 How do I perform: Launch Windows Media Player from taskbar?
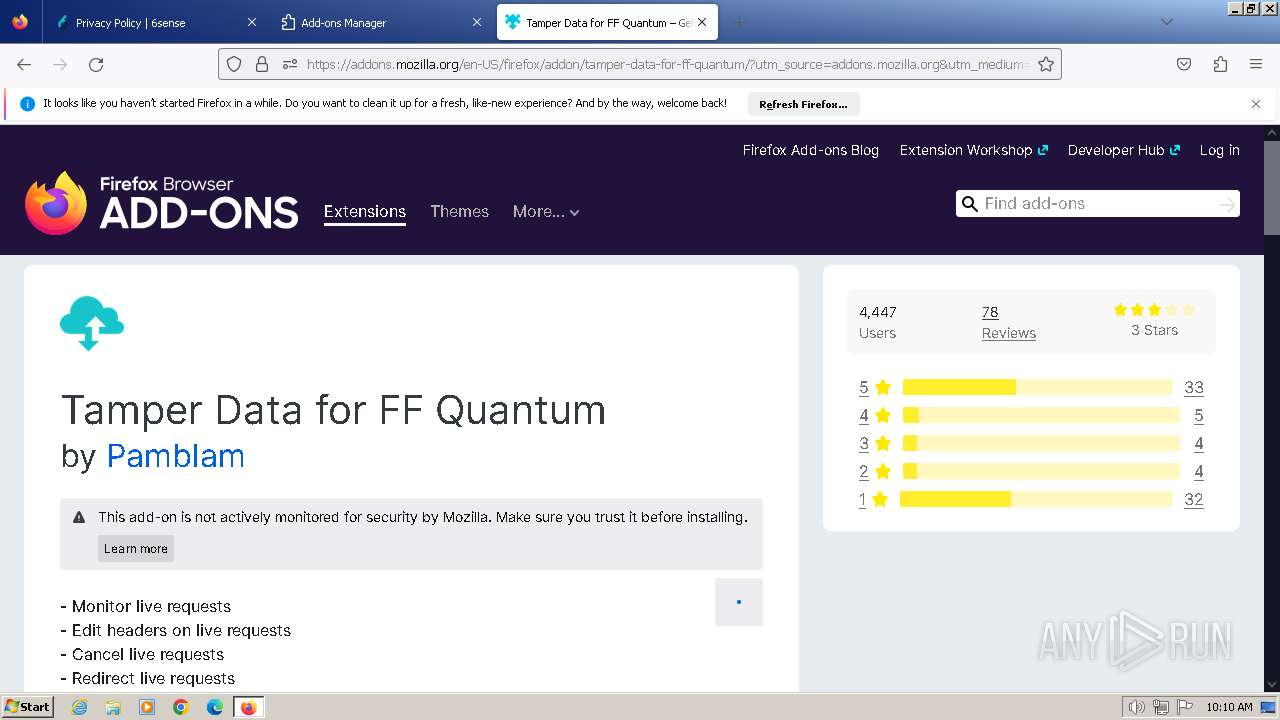tap(147, 707)
